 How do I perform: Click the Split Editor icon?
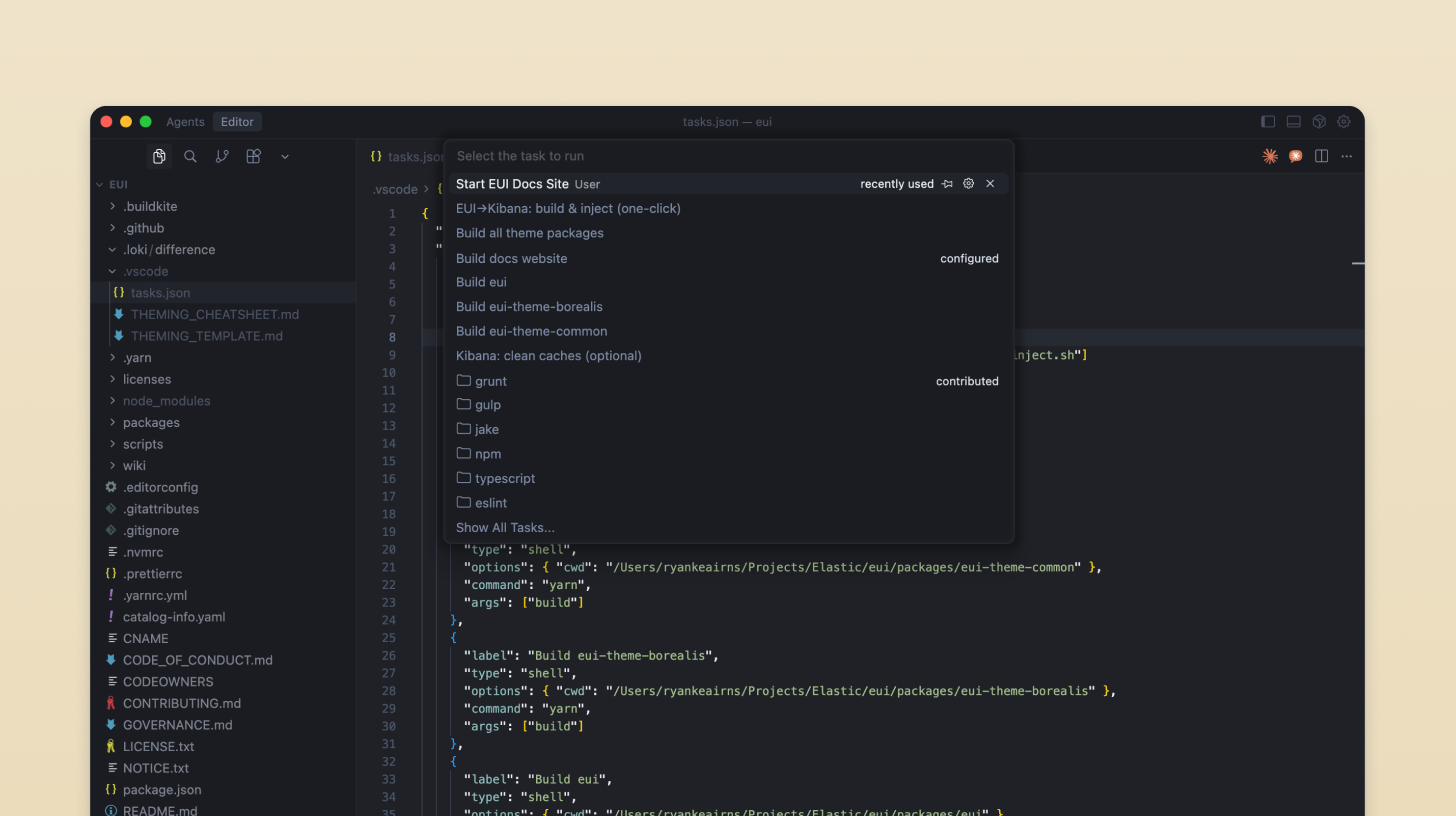(1321, 156)
